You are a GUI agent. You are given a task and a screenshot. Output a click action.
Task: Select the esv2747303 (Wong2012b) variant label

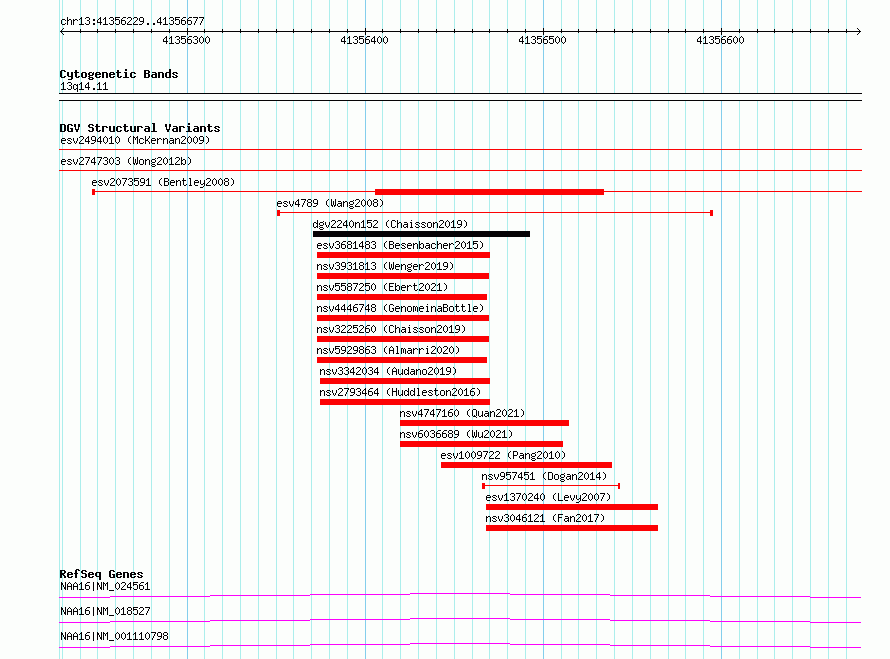tap(126, 161)
